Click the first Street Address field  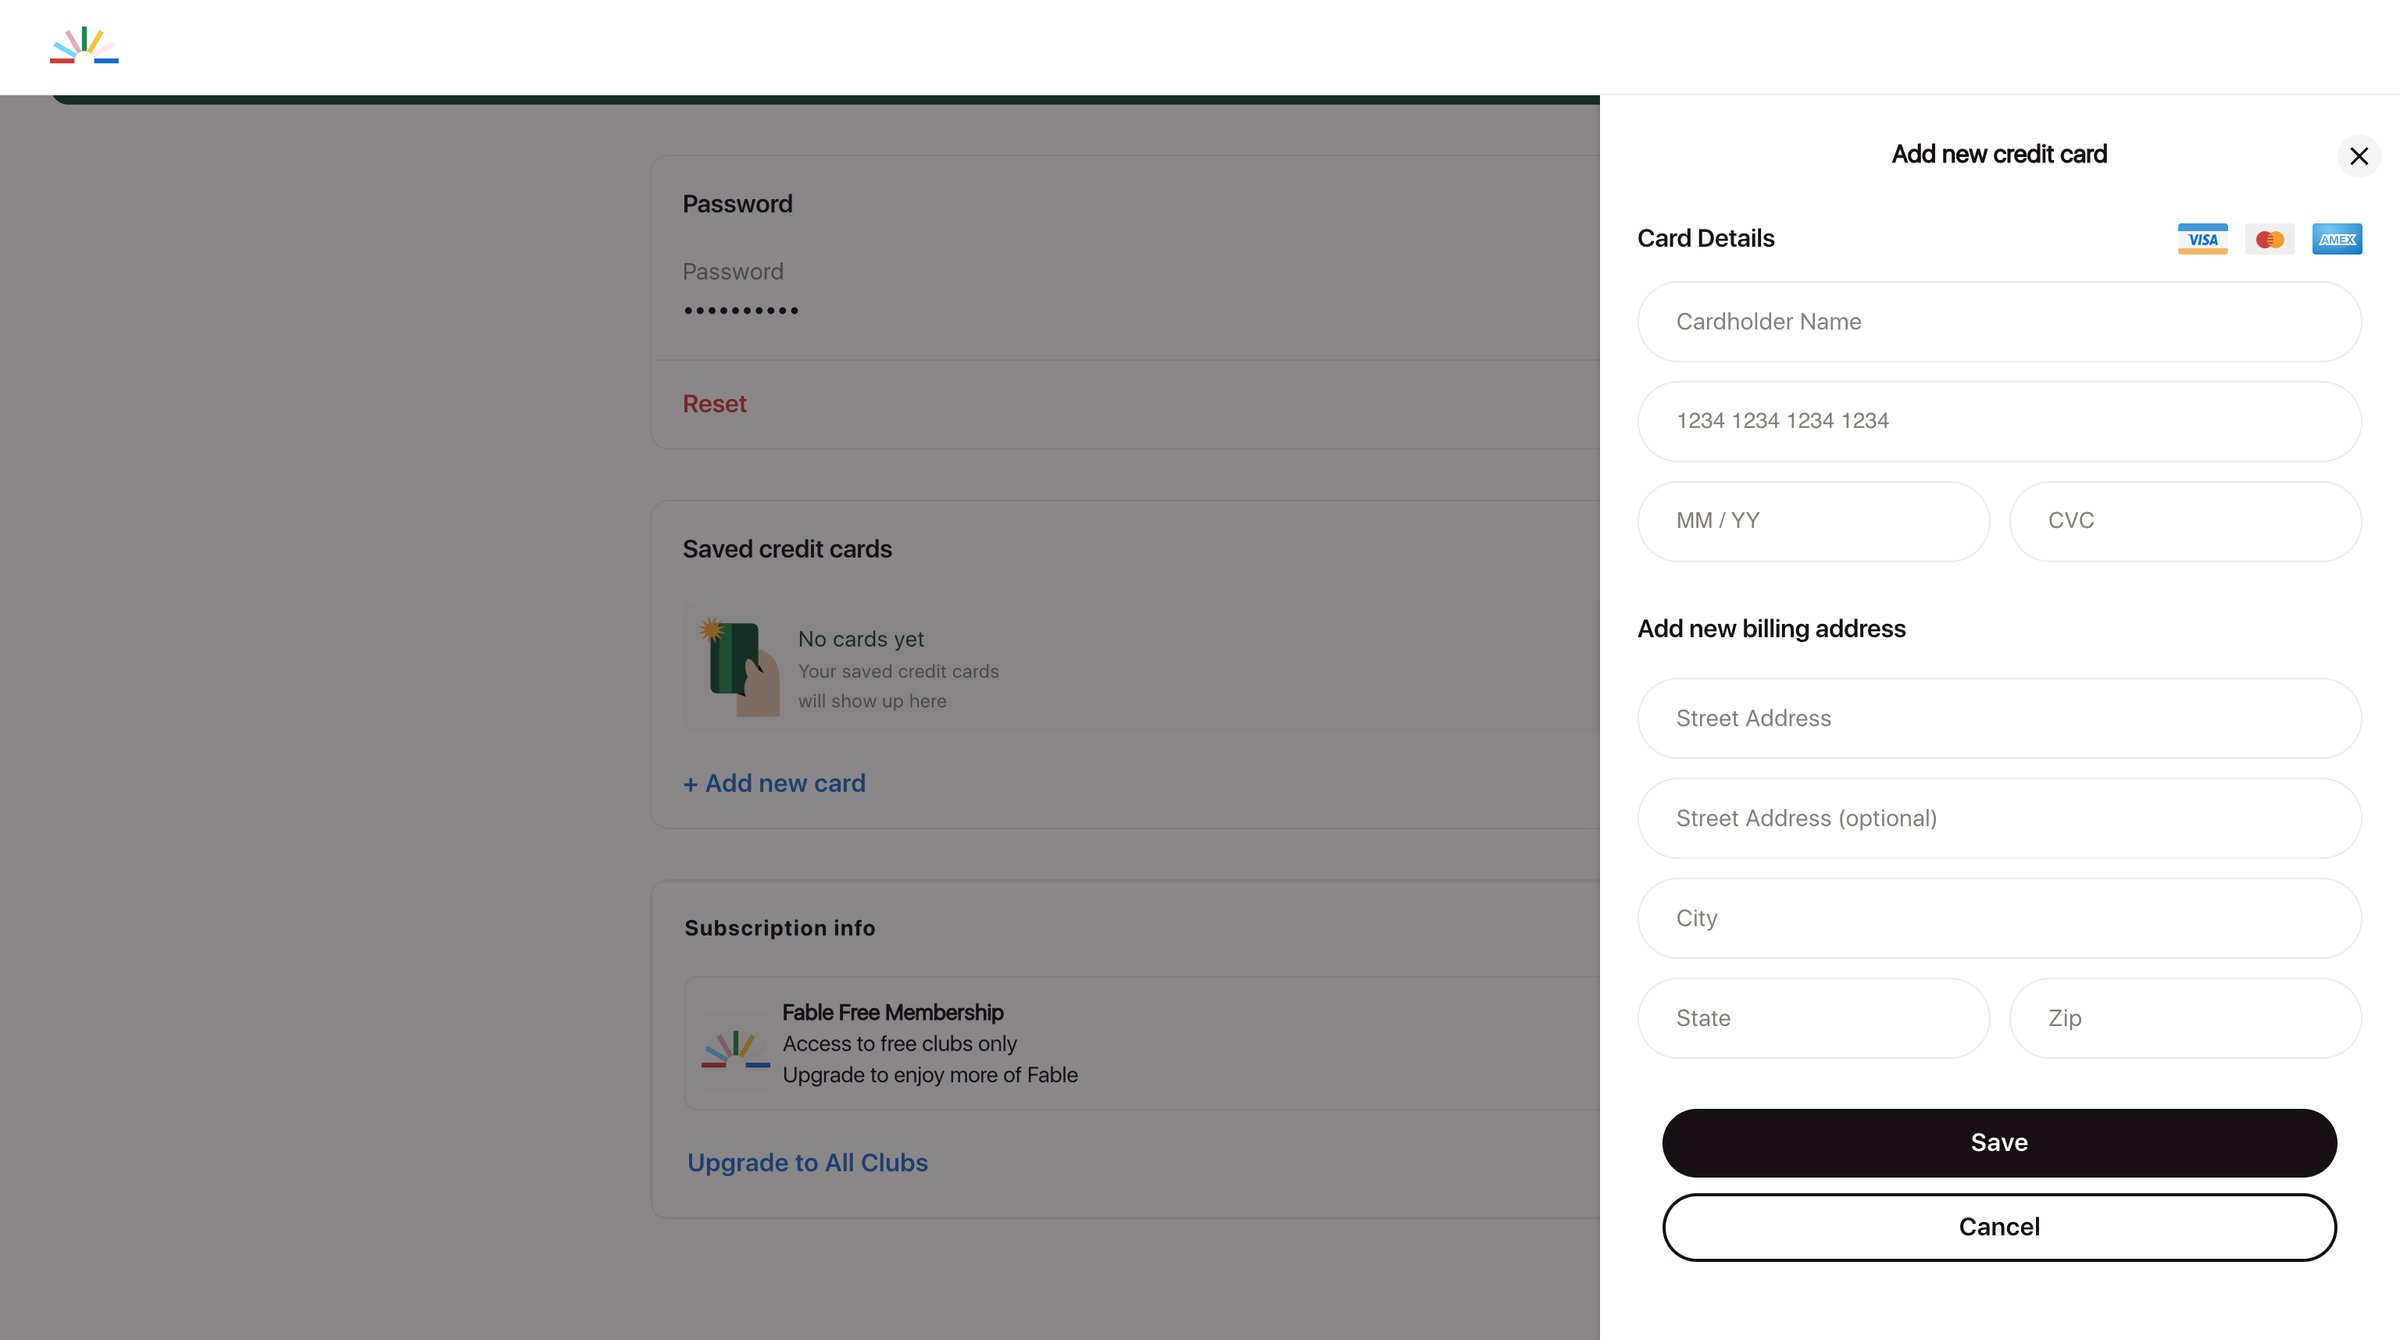pyautogui.click(x=1999, y=718)
